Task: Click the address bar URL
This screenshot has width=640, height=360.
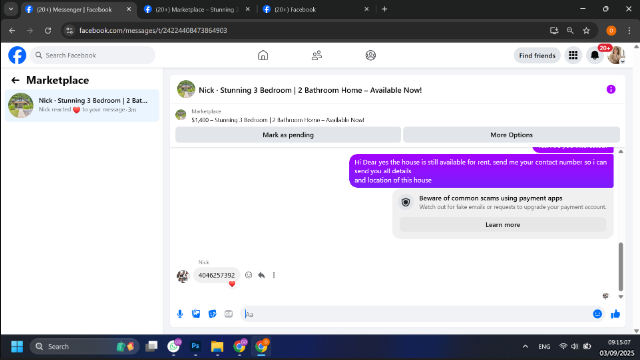Action: click(153, 31)
